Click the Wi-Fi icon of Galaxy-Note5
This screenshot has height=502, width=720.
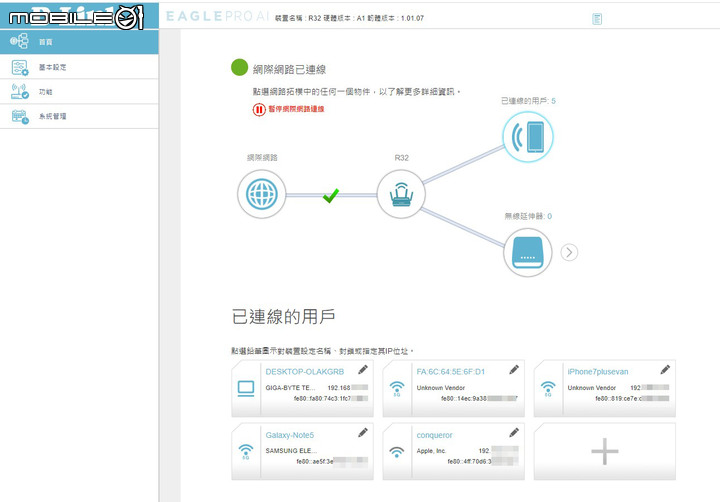246,452
